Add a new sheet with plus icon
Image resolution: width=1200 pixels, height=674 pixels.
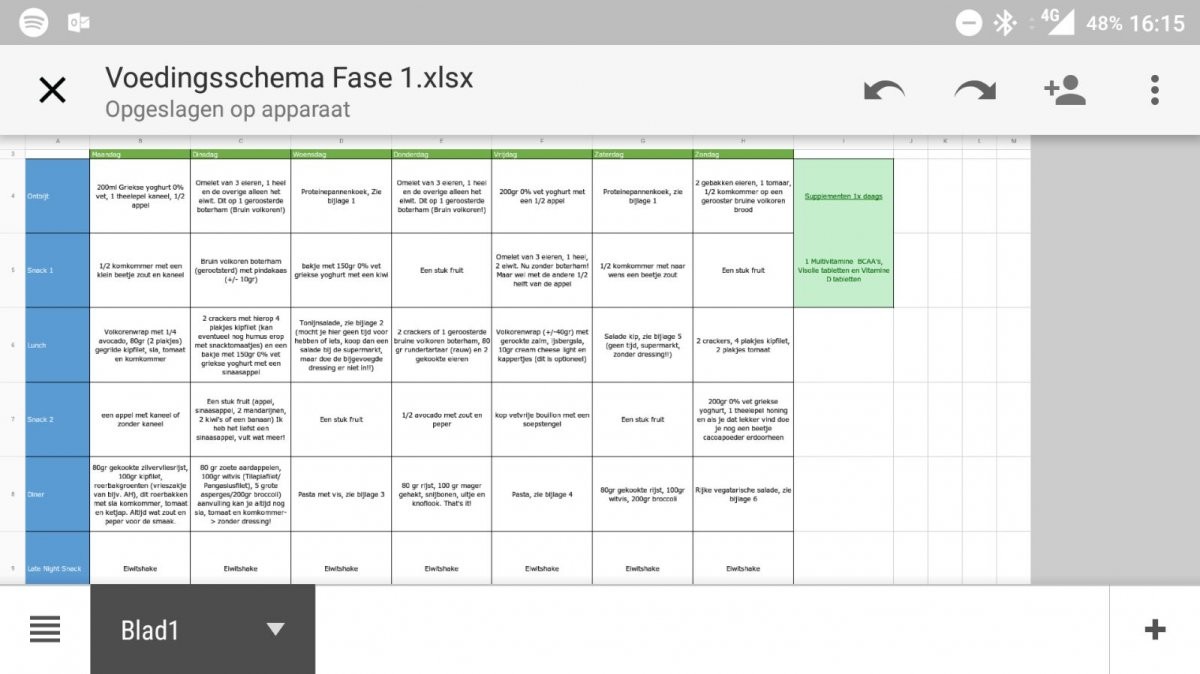point(1155,629)
